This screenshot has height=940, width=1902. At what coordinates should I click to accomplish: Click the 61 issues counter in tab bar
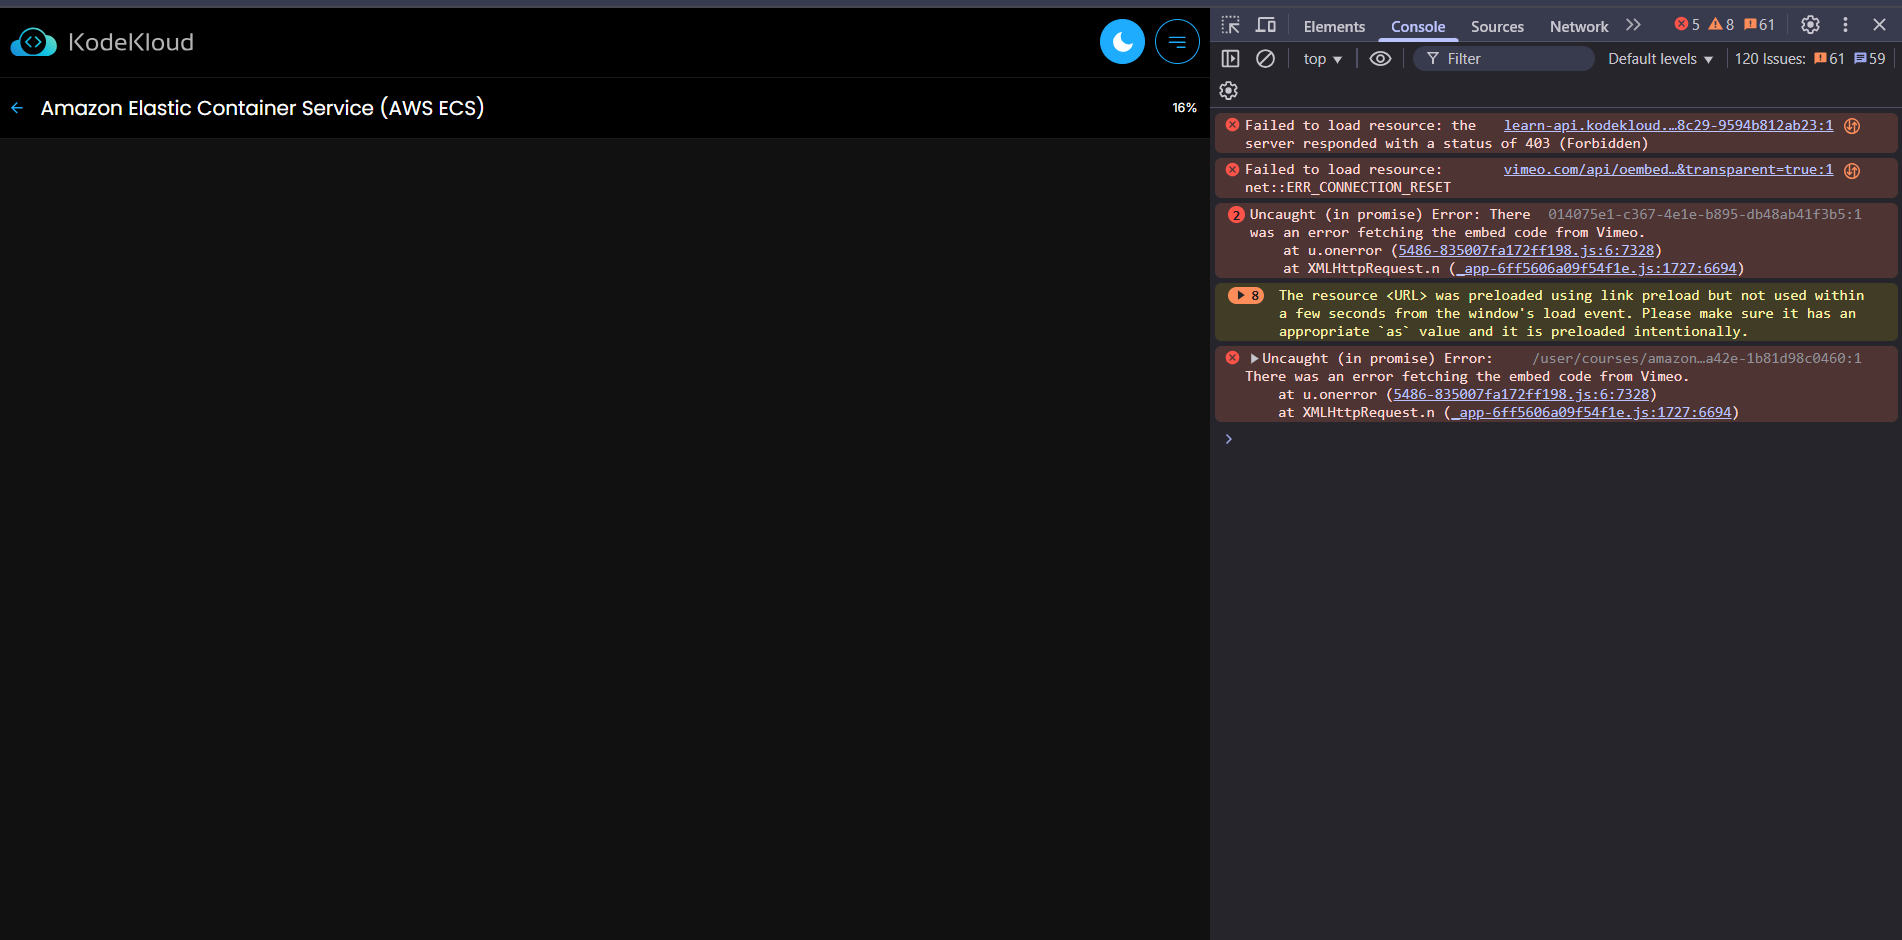(1759, 25)
